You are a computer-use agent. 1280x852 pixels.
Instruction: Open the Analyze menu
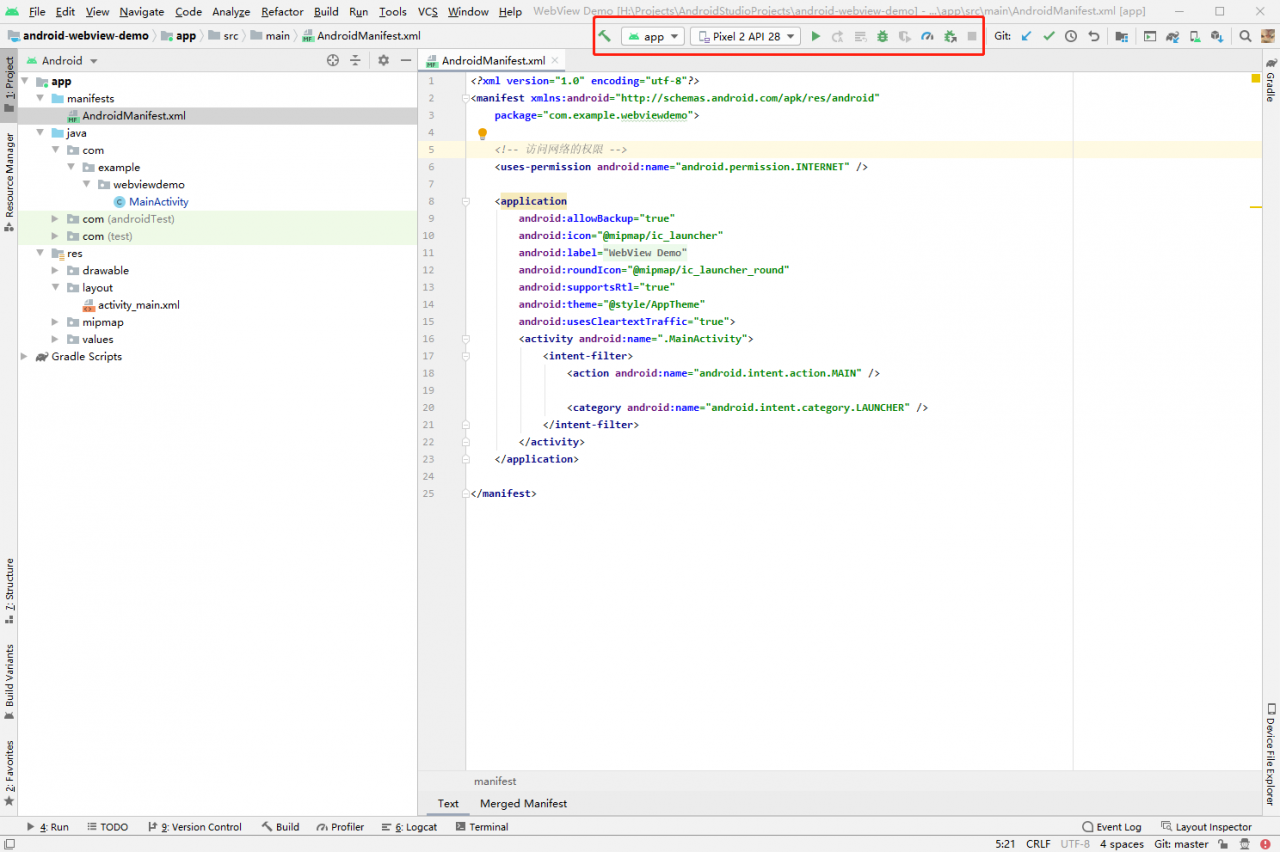[x=231, y=12]
